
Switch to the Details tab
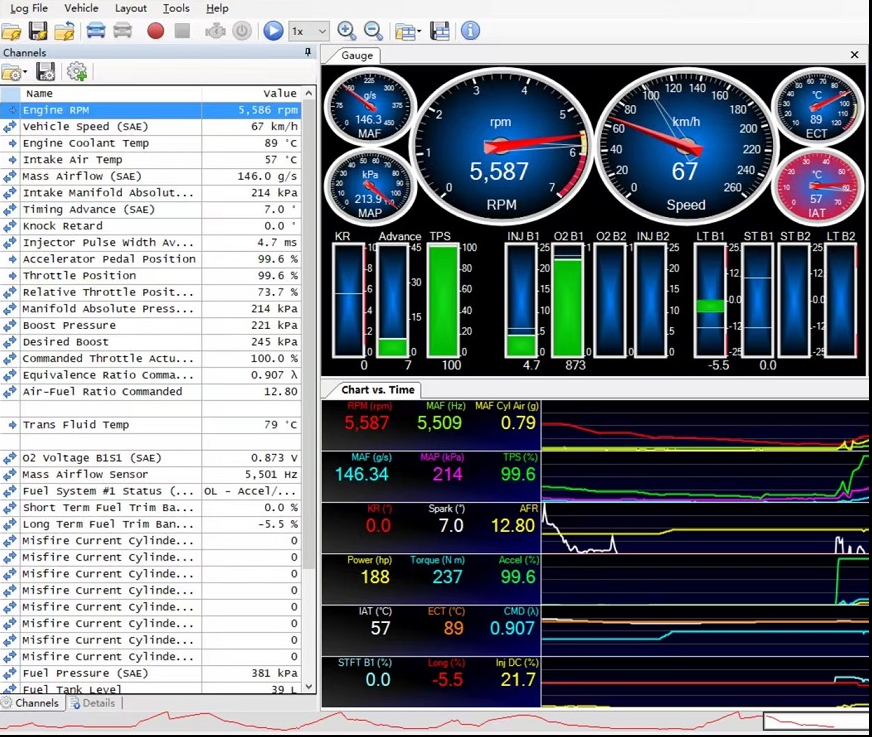92,703
